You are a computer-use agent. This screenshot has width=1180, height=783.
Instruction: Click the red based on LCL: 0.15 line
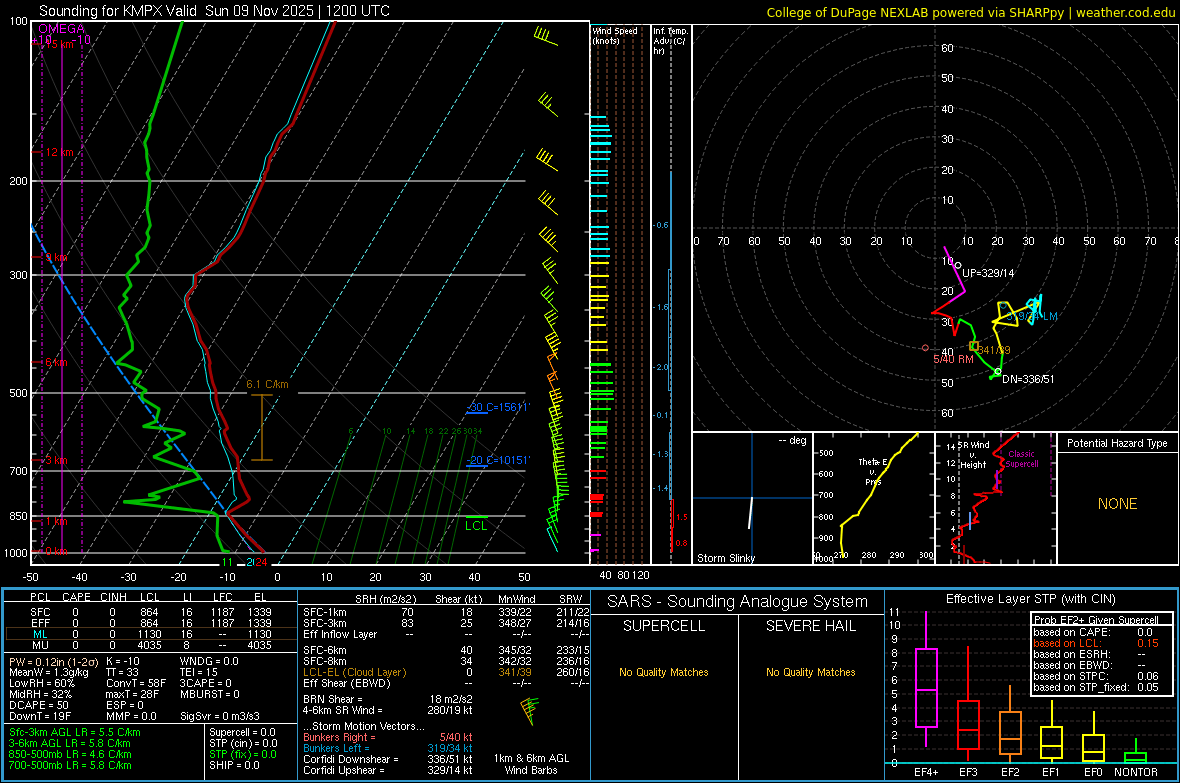[1096, 644]
